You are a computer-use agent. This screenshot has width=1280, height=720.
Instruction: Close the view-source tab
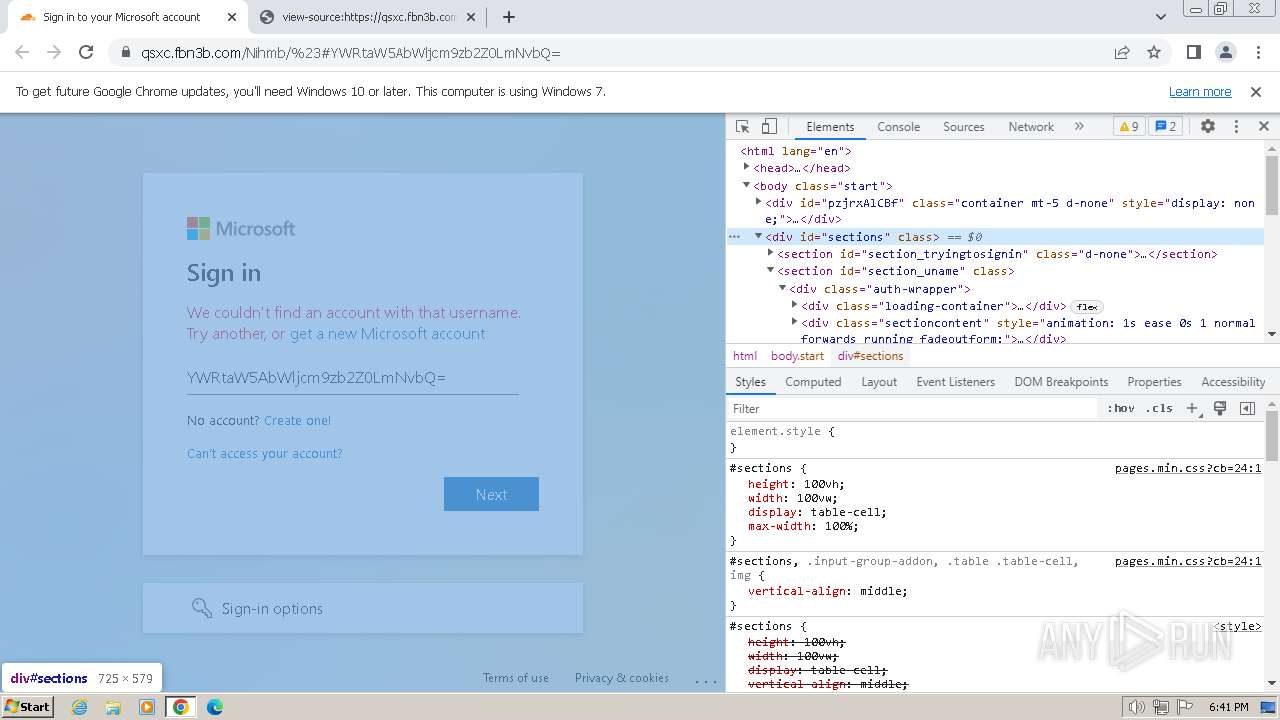(x=471, y=17)
